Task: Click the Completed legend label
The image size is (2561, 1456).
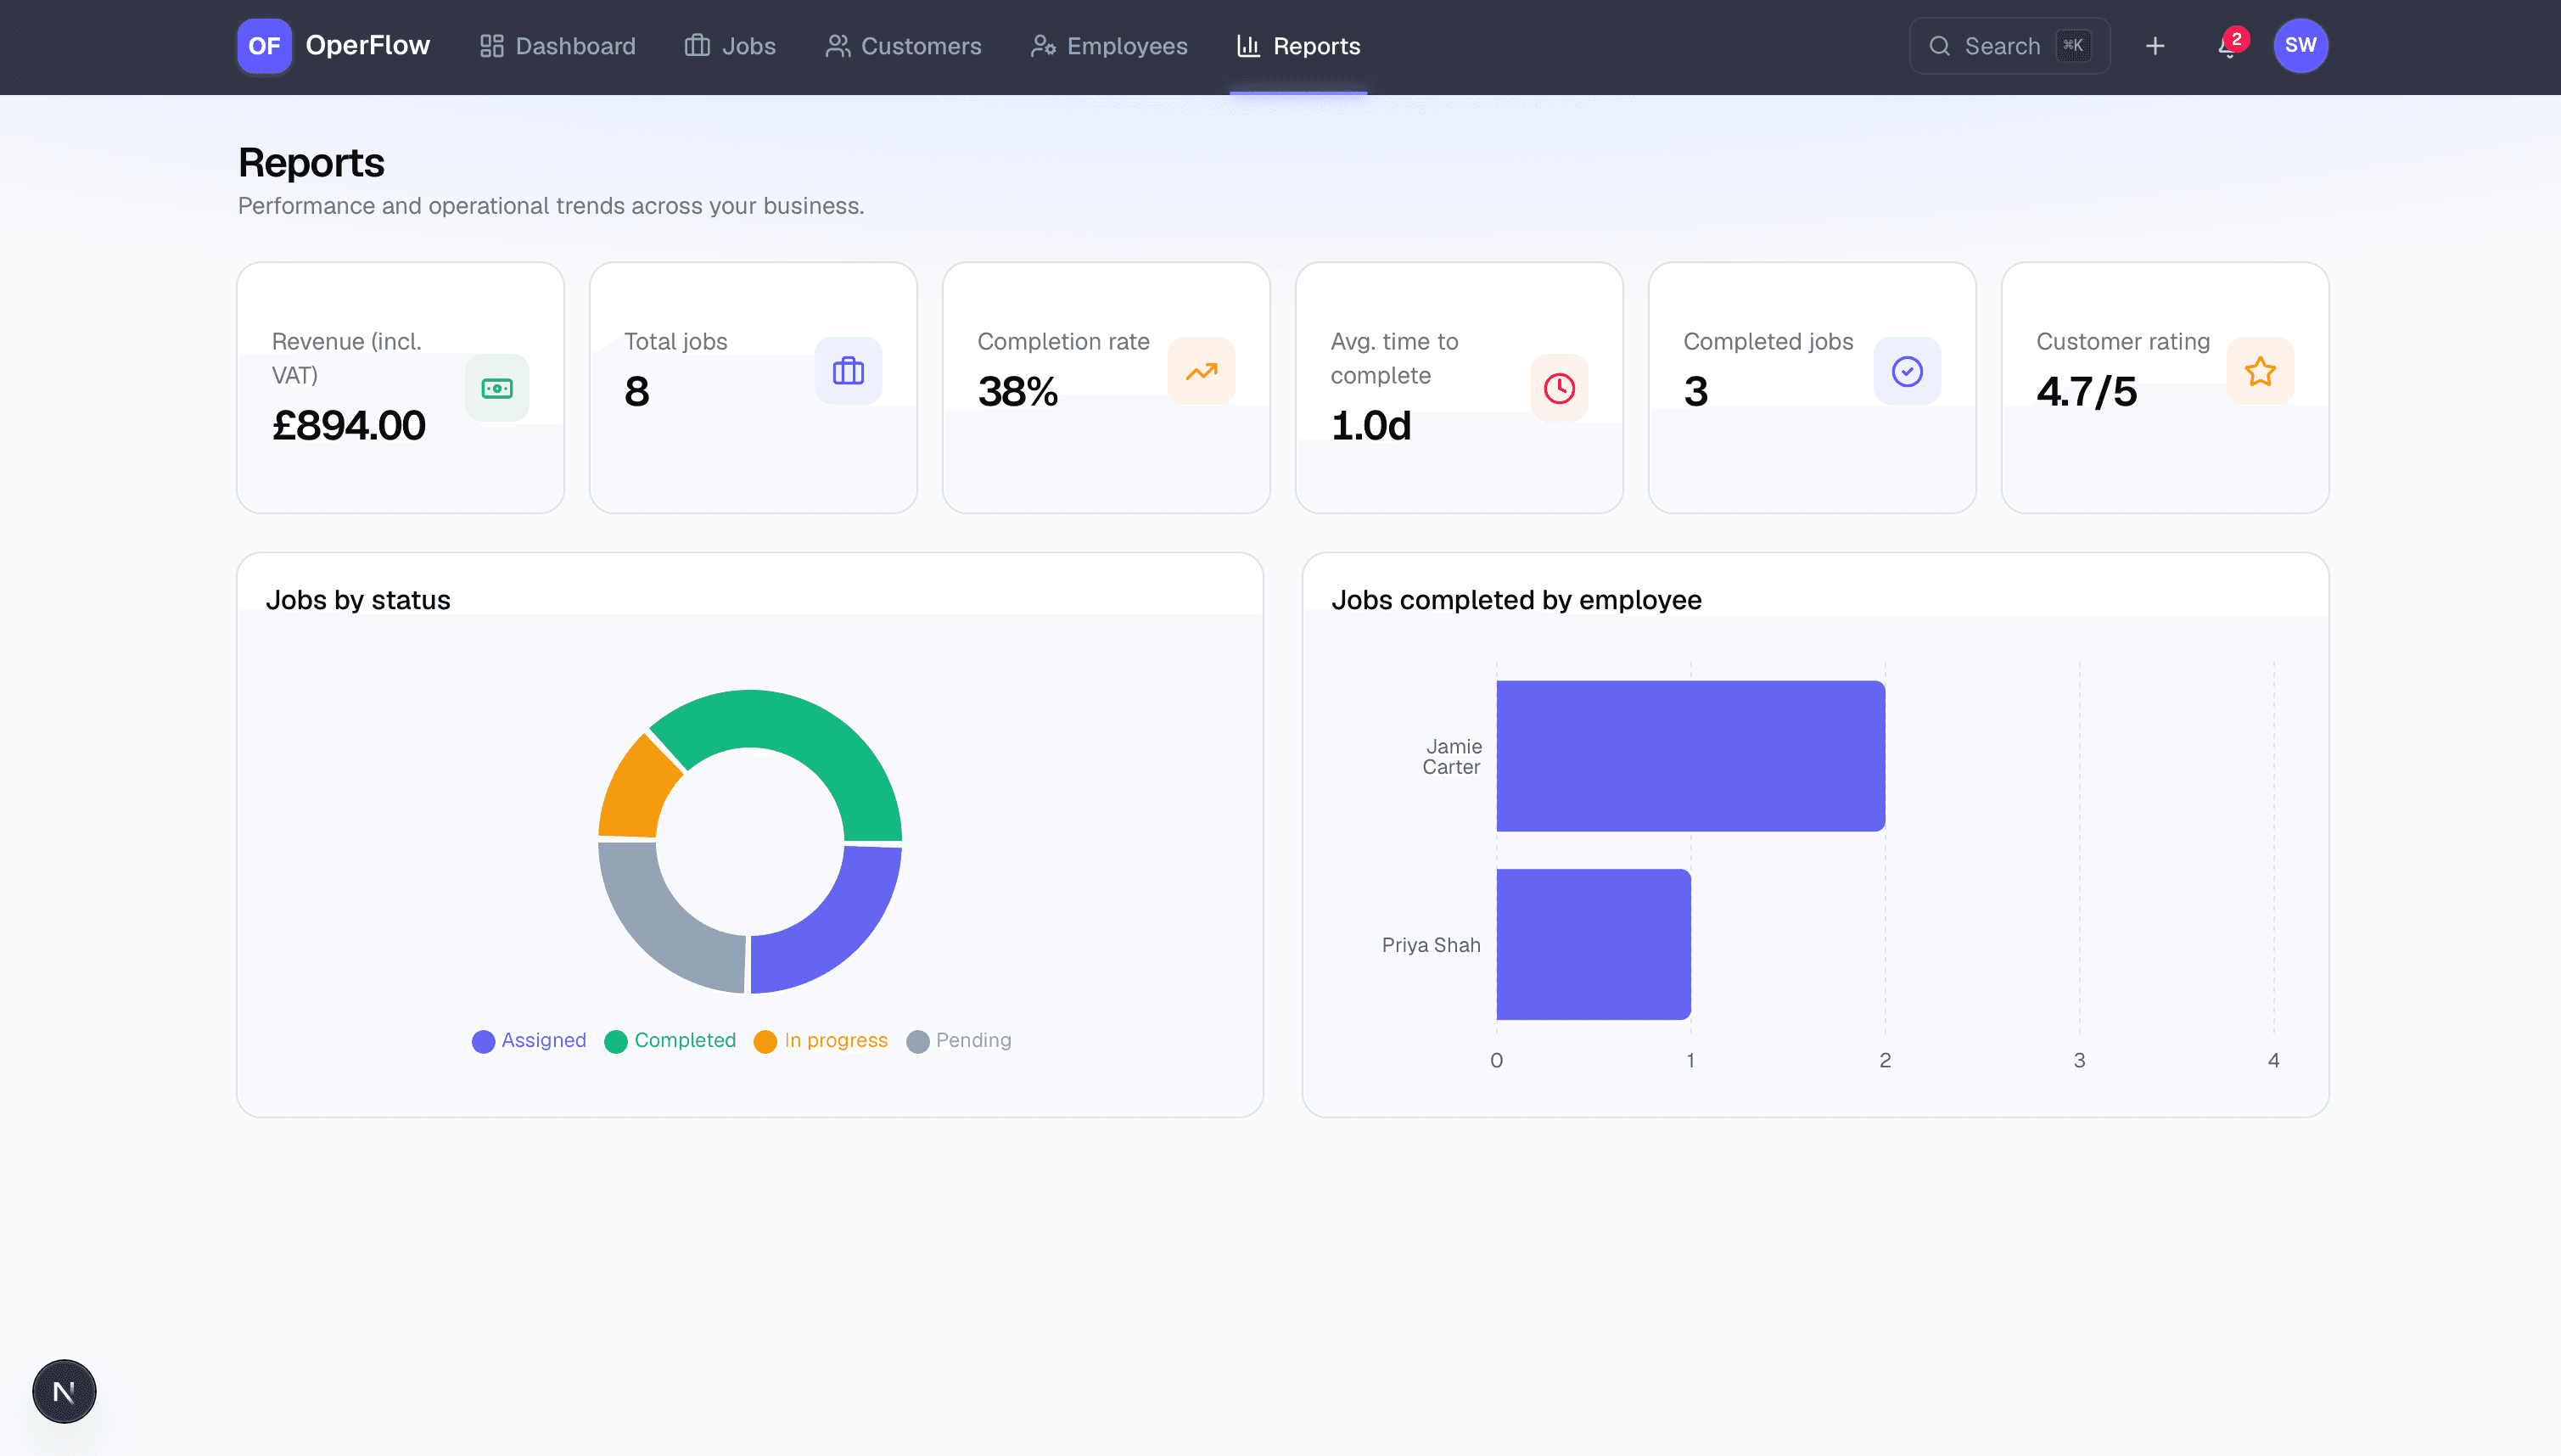Action: 685,1041
